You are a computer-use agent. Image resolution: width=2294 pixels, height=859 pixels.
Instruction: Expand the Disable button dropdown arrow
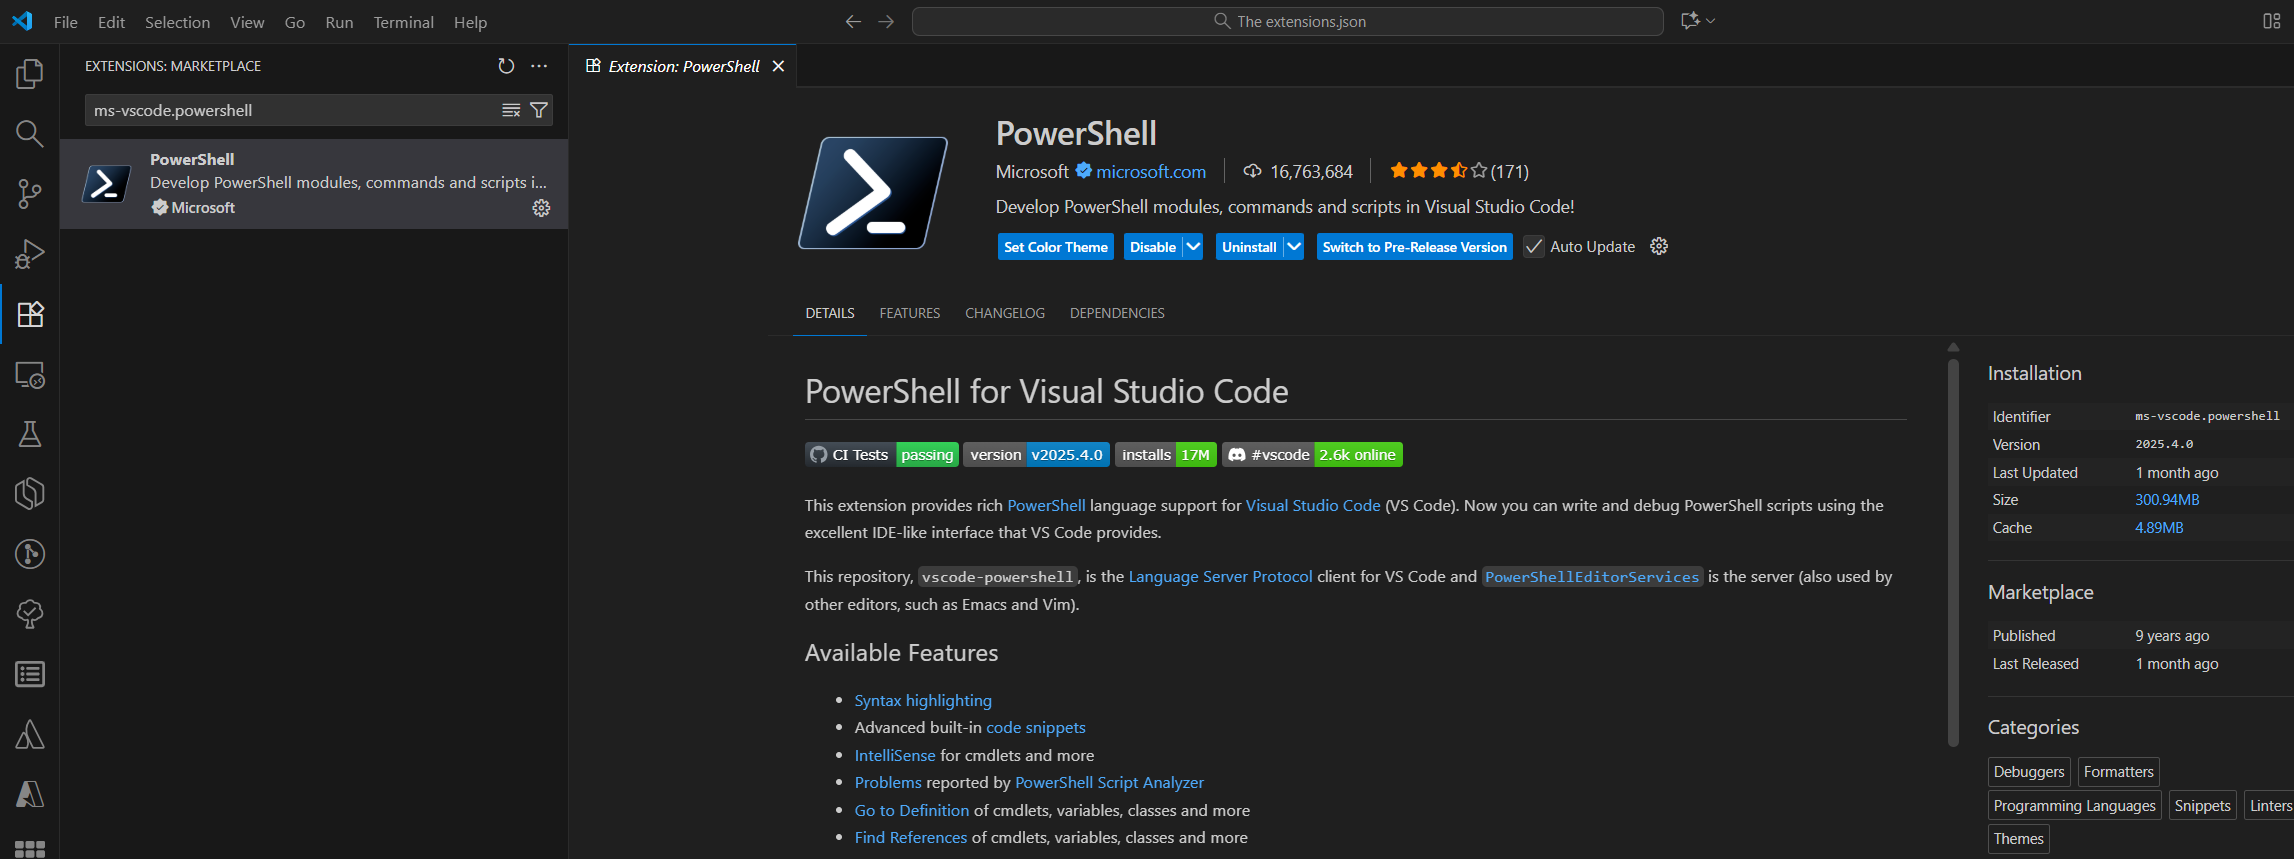click(x=1193, y=246)
